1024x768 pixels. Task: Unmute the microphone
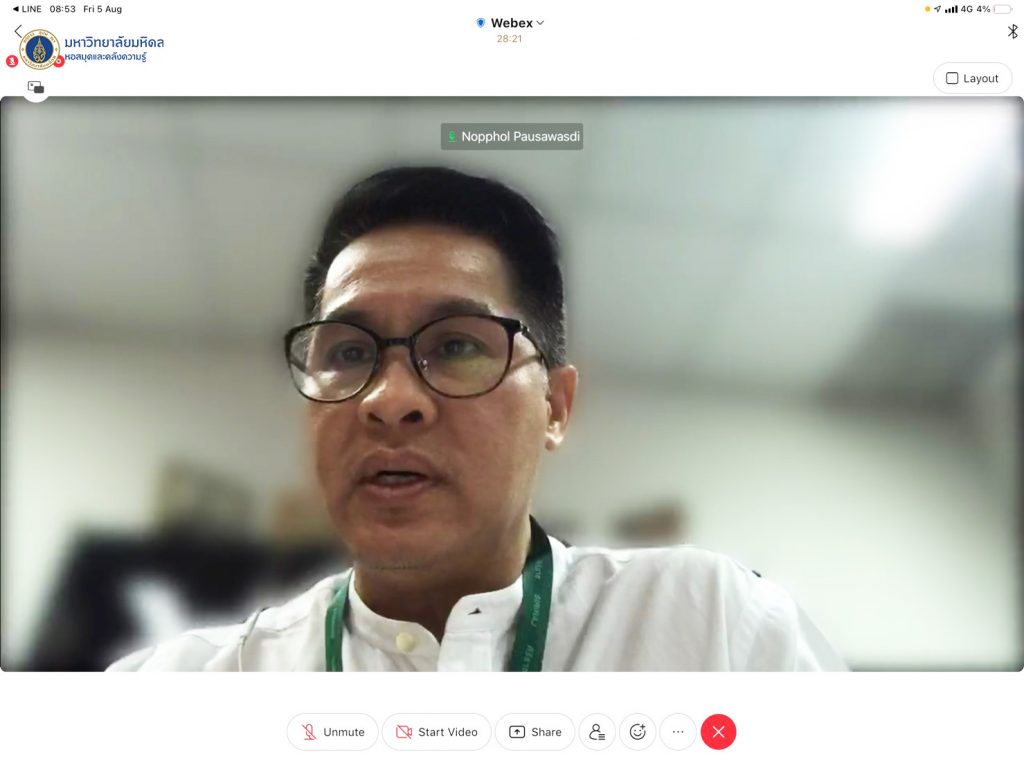tap(333, 732)
